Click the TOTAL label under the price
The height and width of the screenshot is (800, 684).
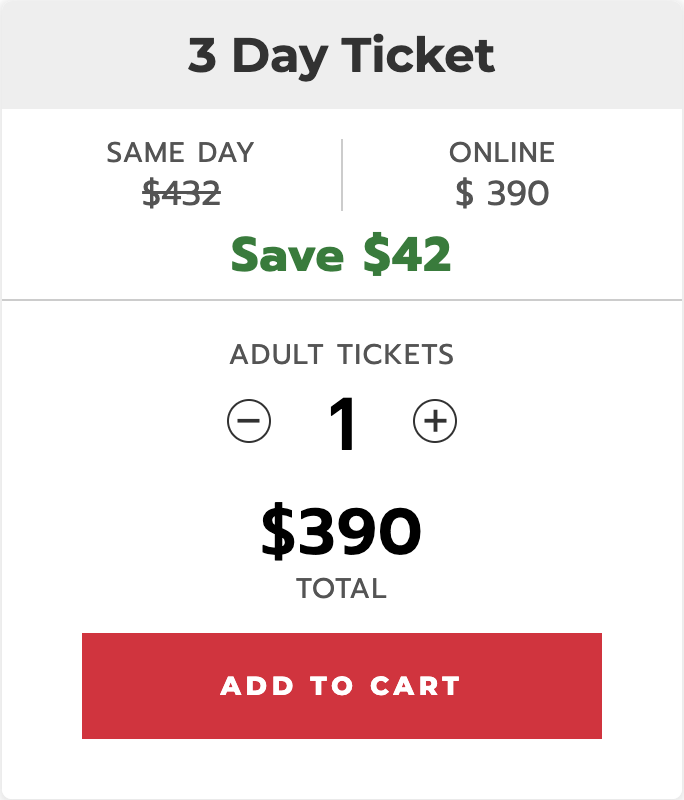pos(342,588)
